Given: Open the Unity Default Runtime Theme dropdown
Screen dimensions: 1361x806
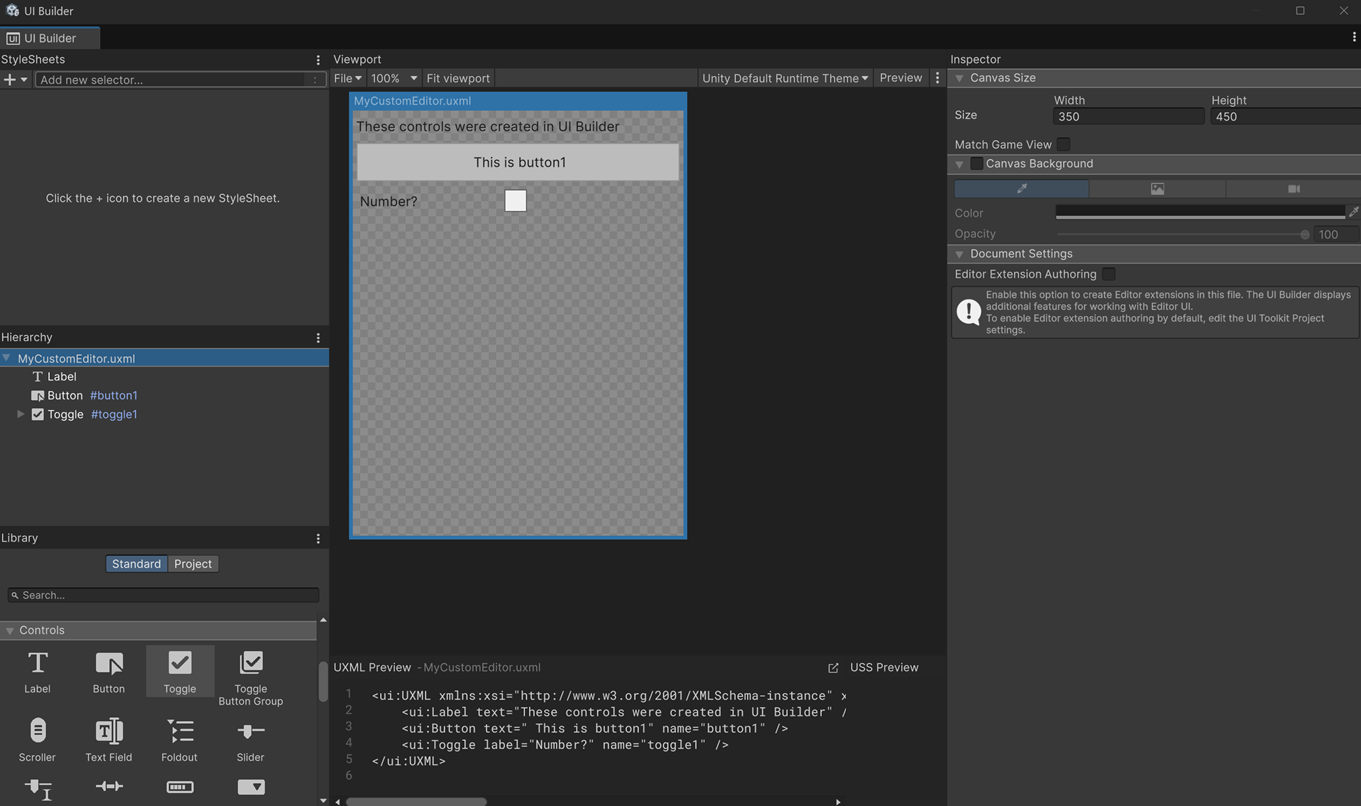Looking at the screenshot, I should click(785, 78).
